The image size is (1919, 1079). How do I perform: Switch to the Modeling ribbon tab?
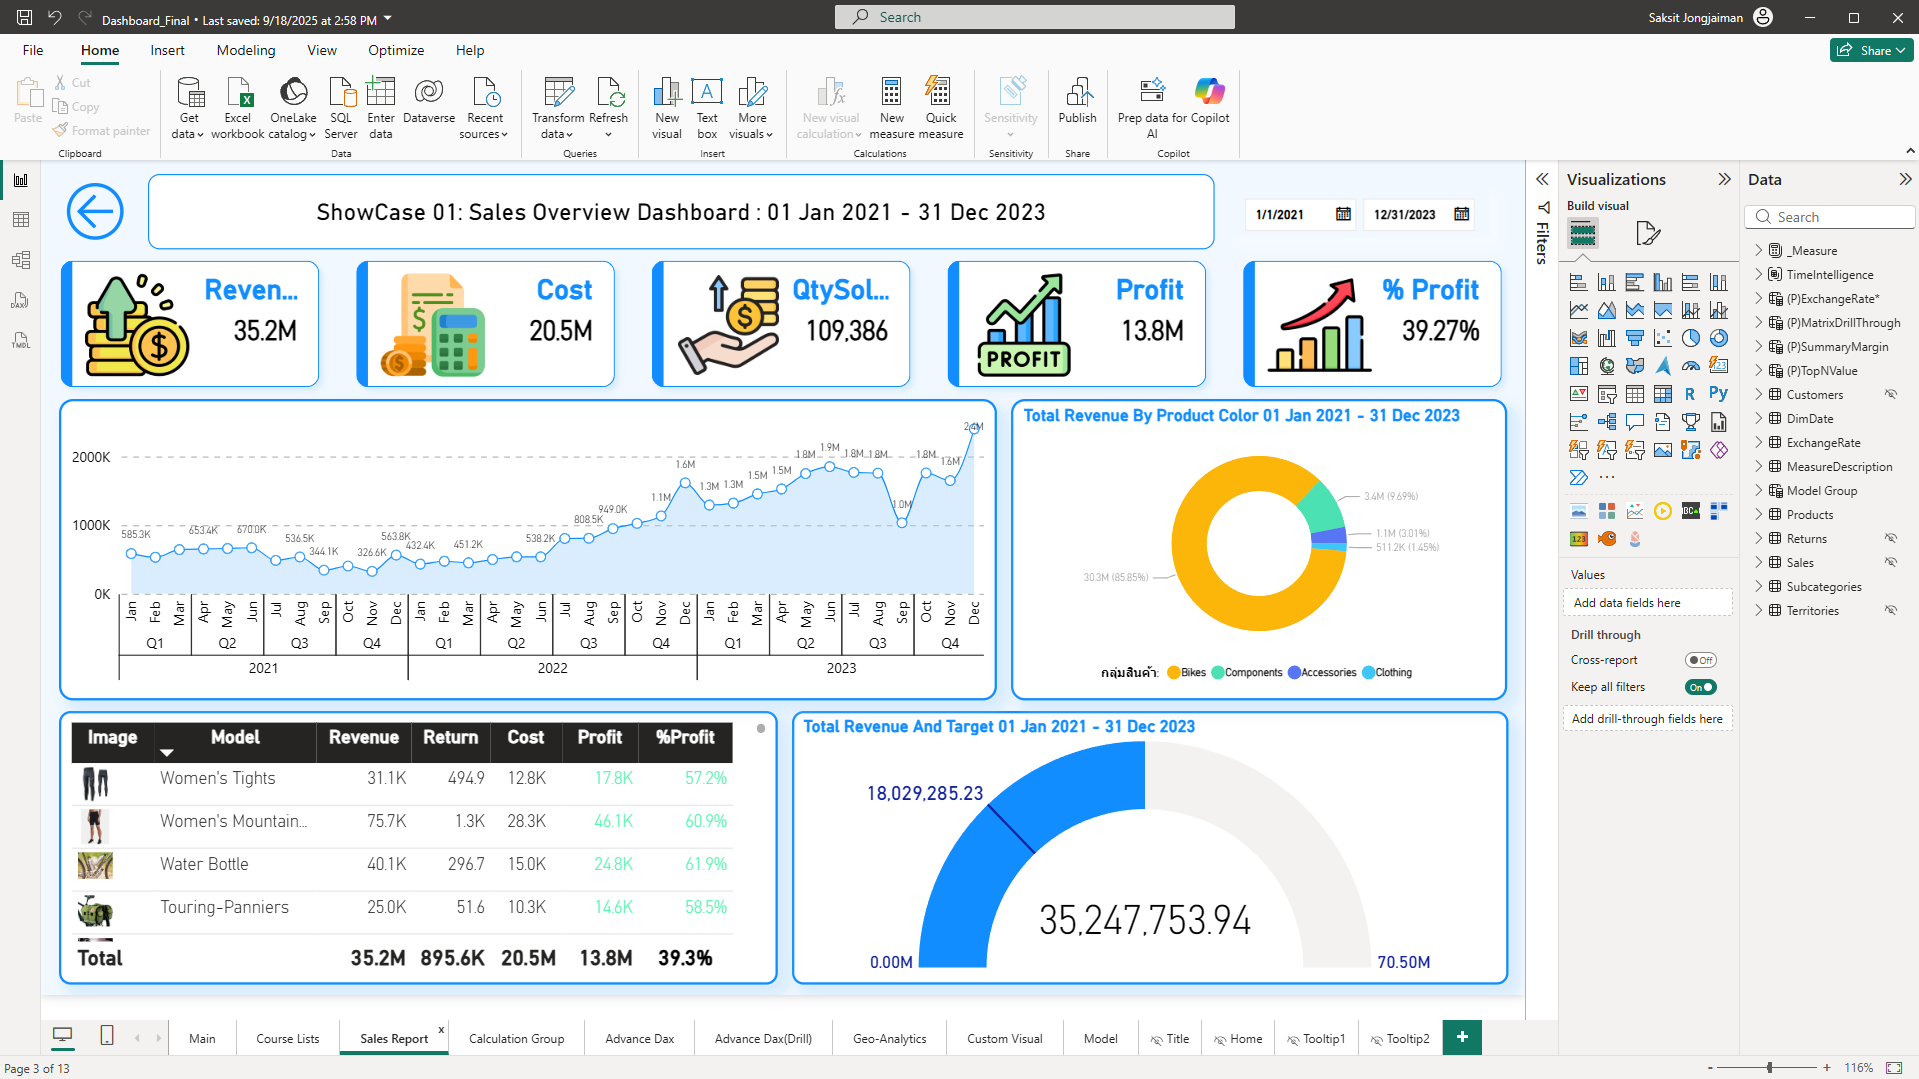245,50
